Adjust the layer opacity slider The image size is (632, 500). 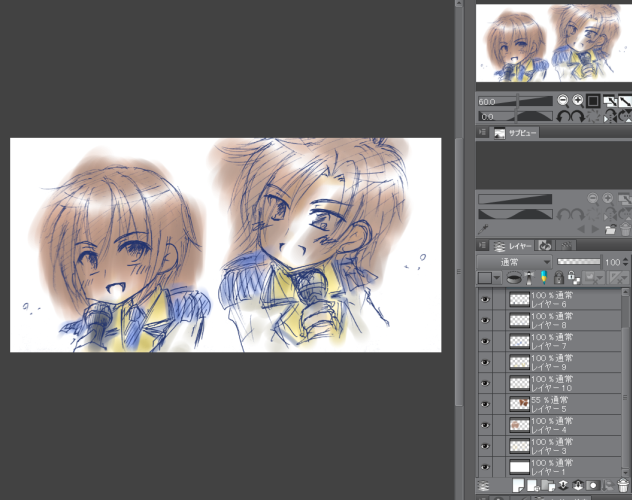tap(578, 262)
